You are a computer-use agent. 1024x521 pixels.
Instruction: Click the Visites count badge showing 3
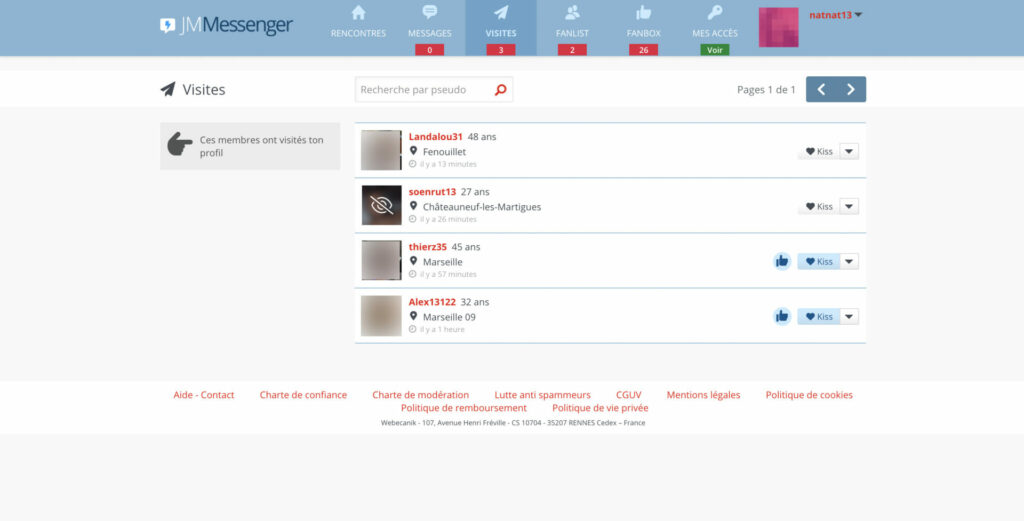click(501, 50)
